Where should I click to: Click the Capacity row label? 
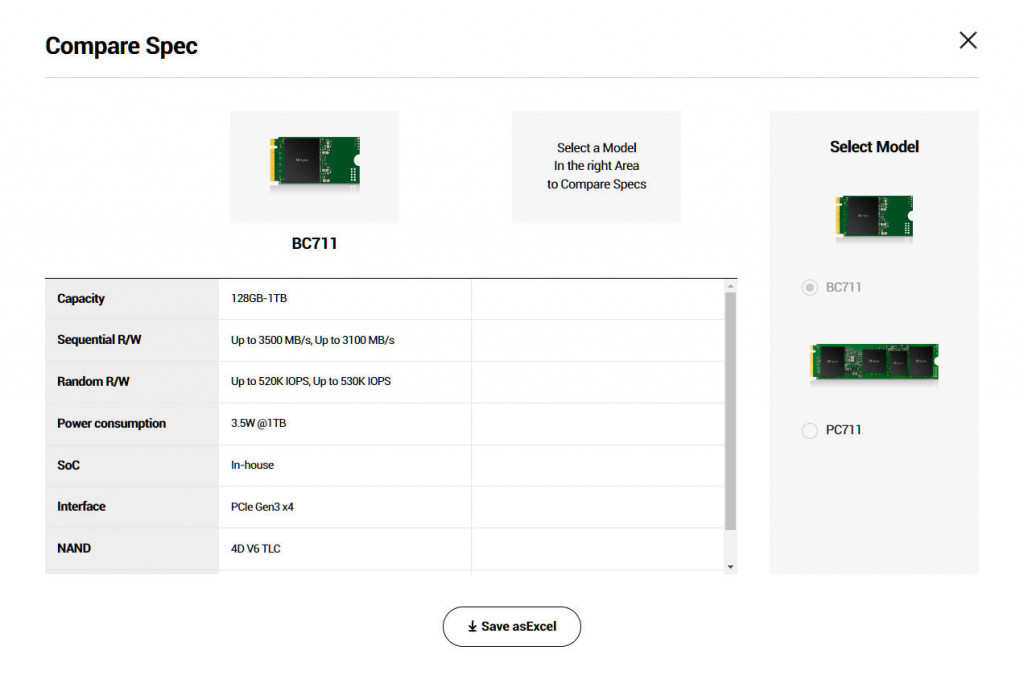(x=80, y=298)
